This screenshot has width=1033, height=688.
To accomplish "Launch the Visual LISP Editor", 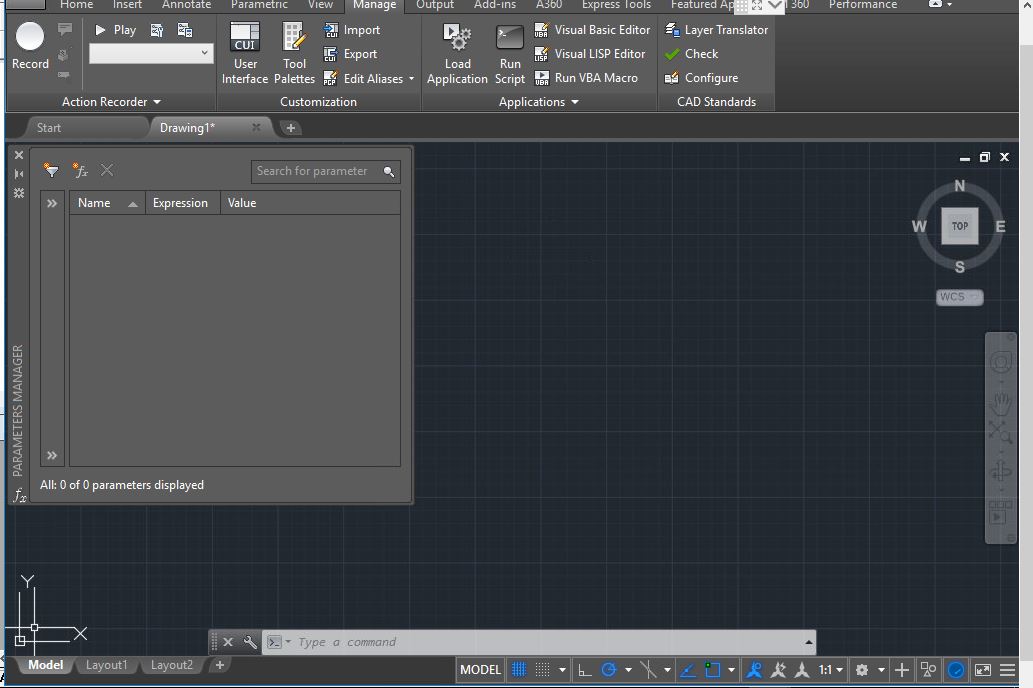I will [590, 54].
